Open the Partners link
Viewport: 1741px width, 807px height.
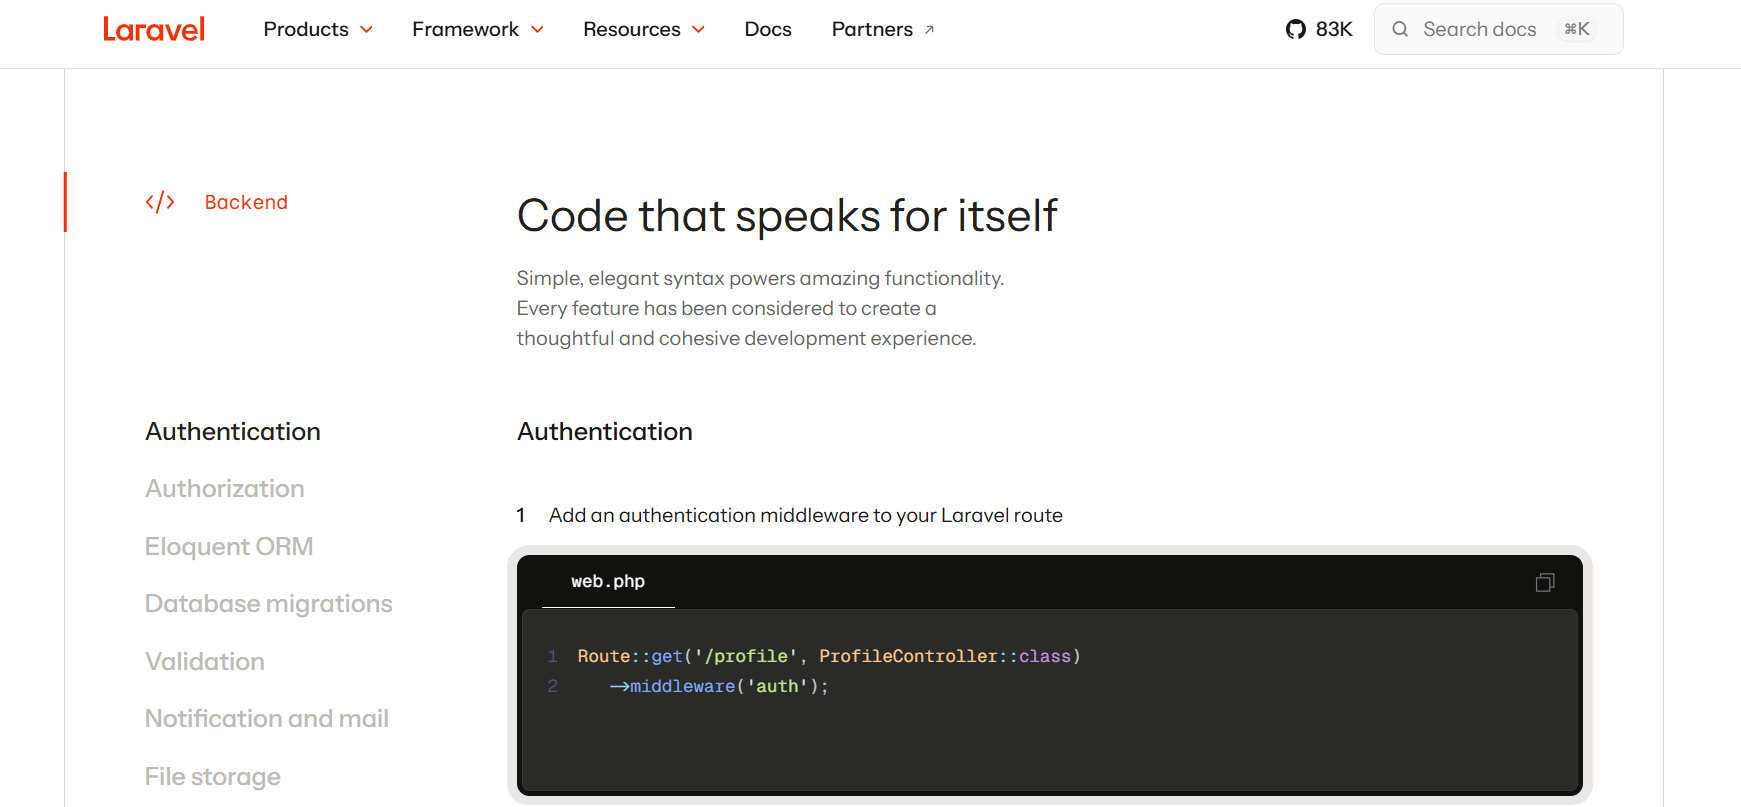point(872,29)
